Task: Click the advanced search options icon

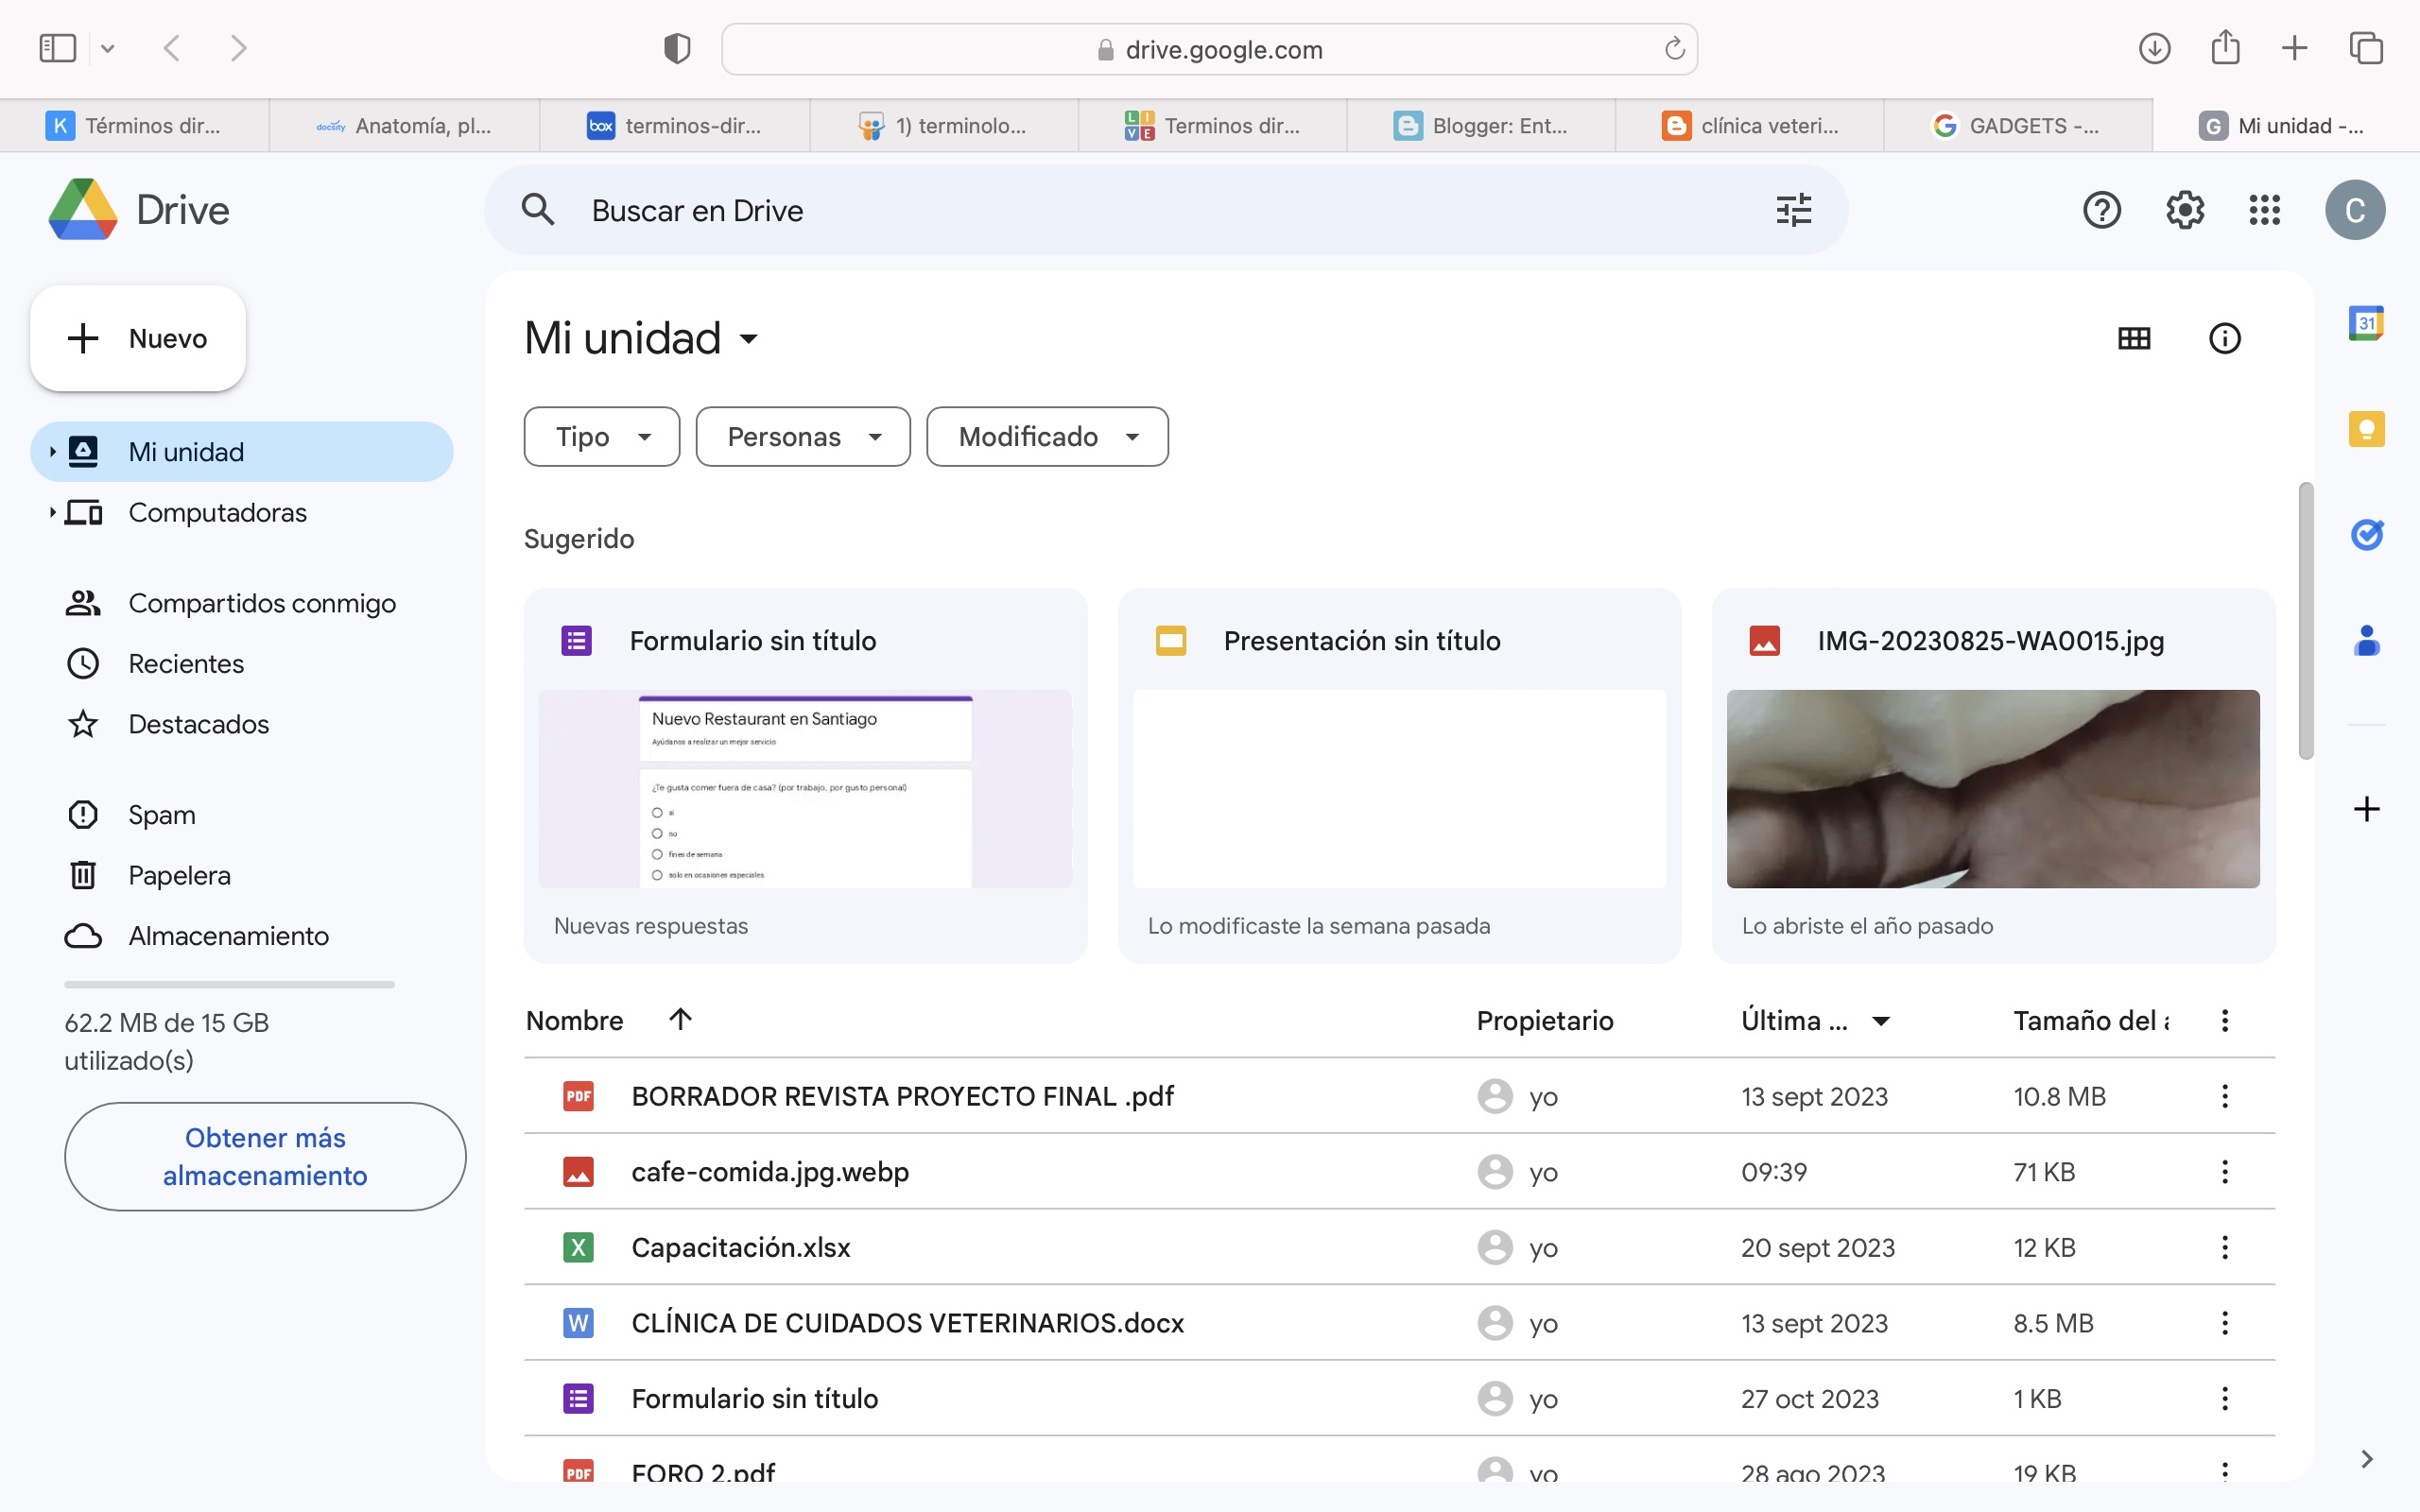Action: click(1793, 210)
